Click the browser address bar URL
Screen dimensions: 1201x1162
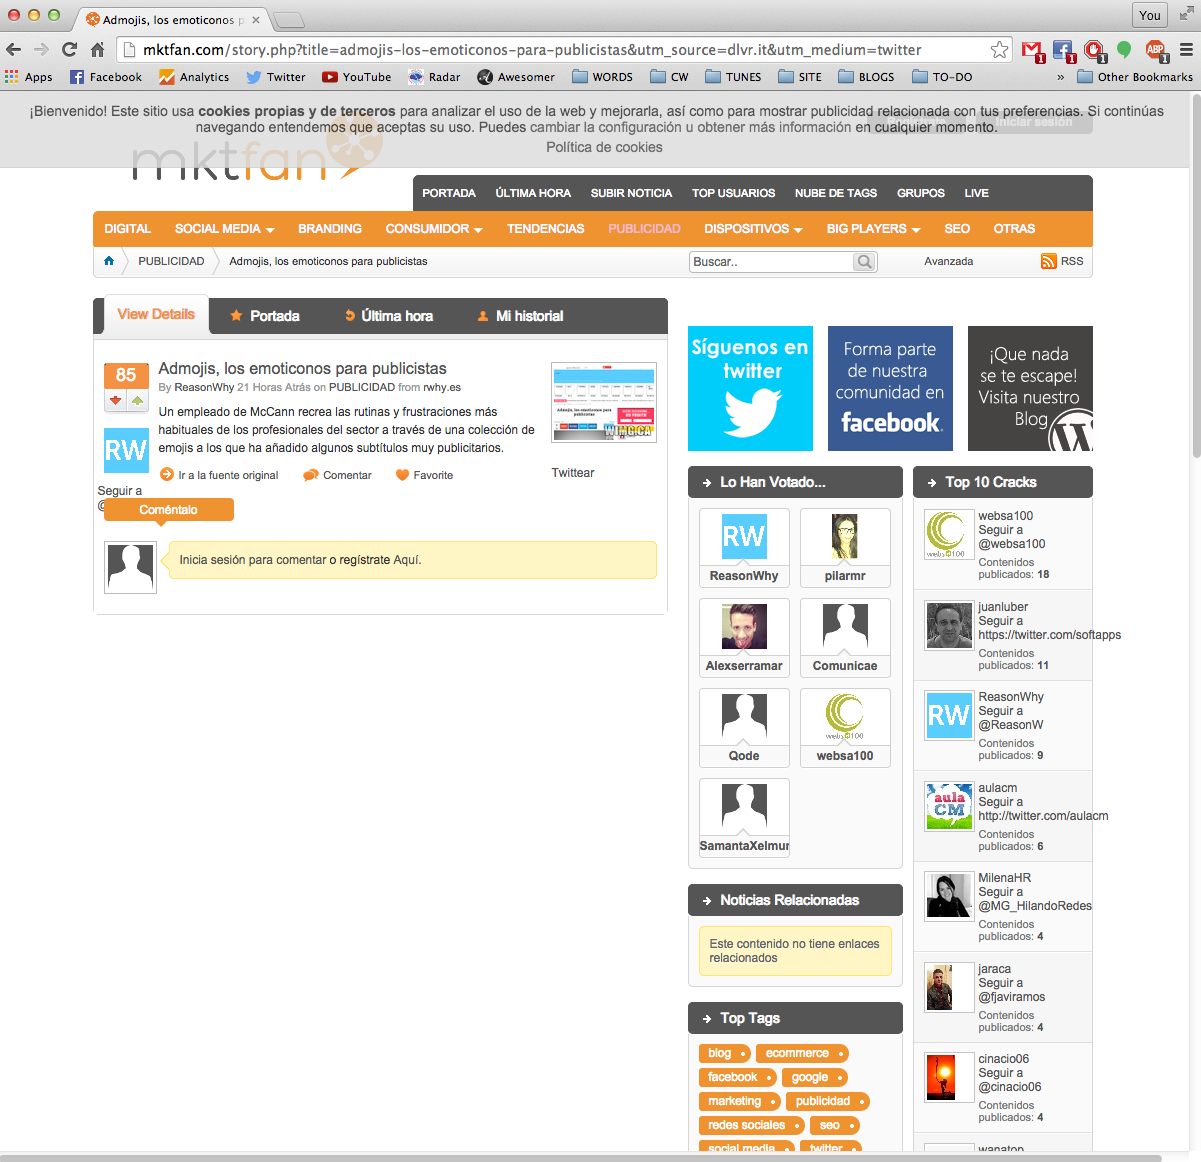point(532,50)
